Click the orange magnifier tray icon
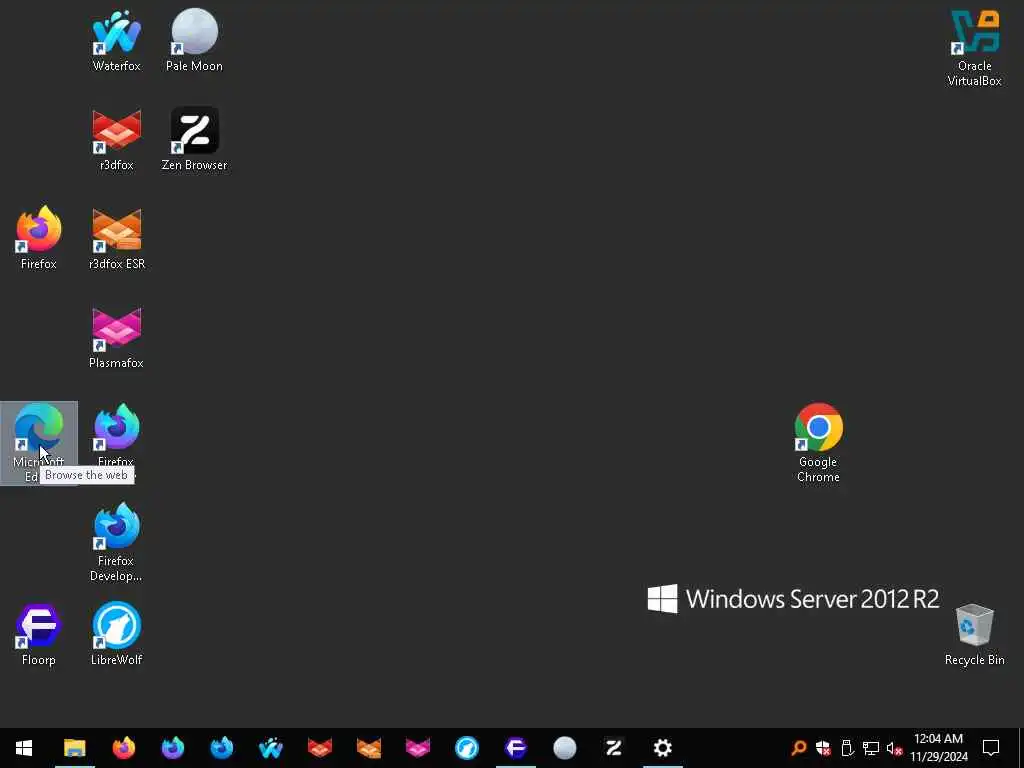 798,748
